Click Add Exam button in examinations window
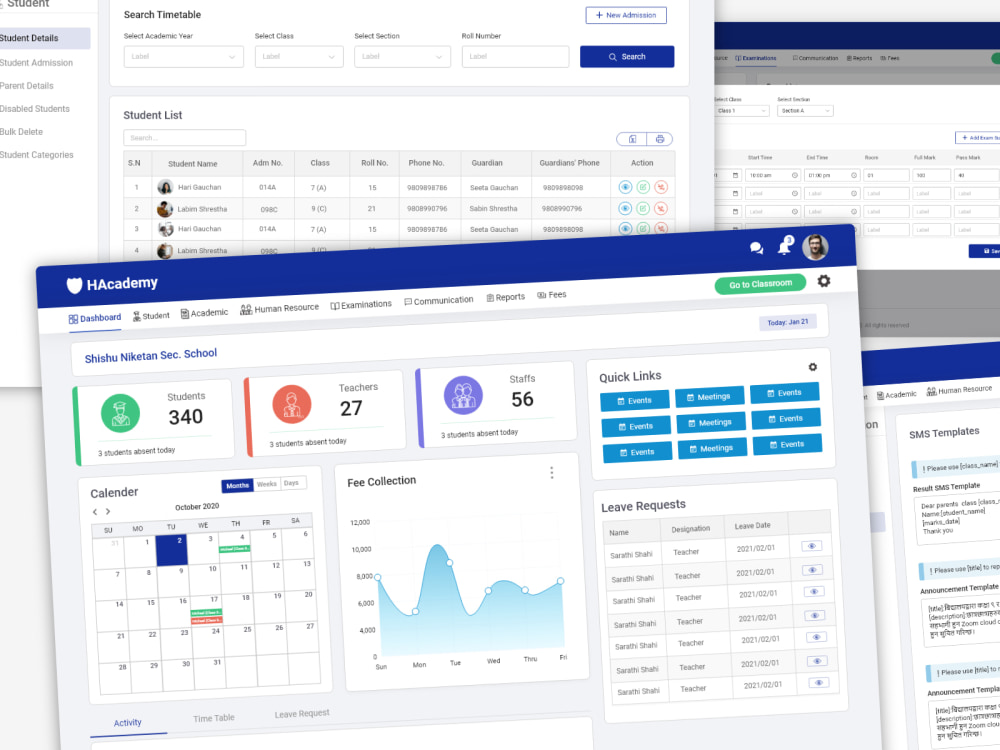Viewport: 1000px width, 750px height. 980,138
